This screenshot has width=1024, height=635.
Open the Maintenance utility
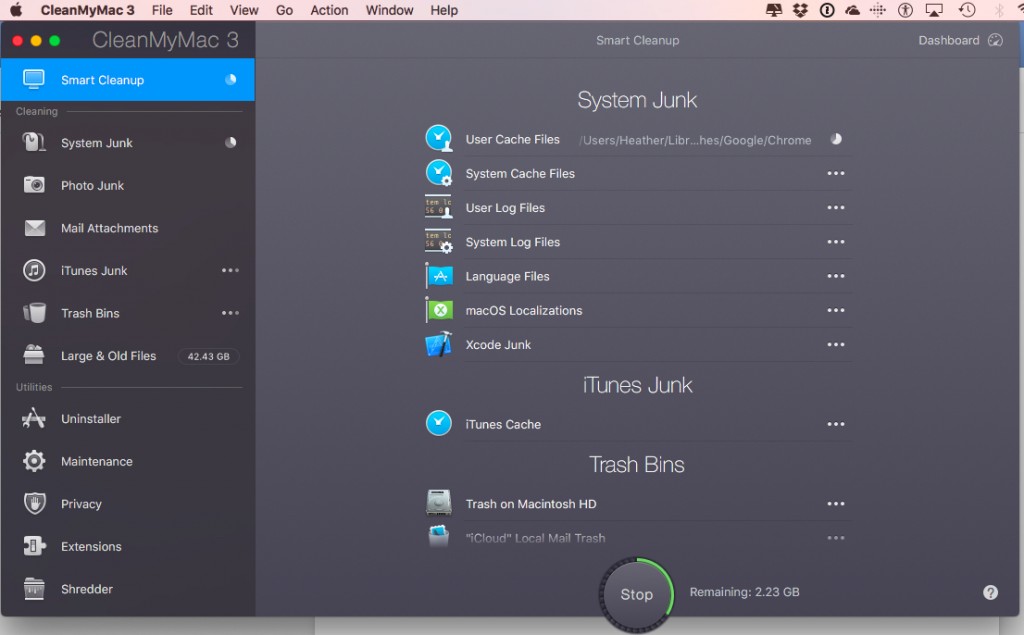[127, 461]
